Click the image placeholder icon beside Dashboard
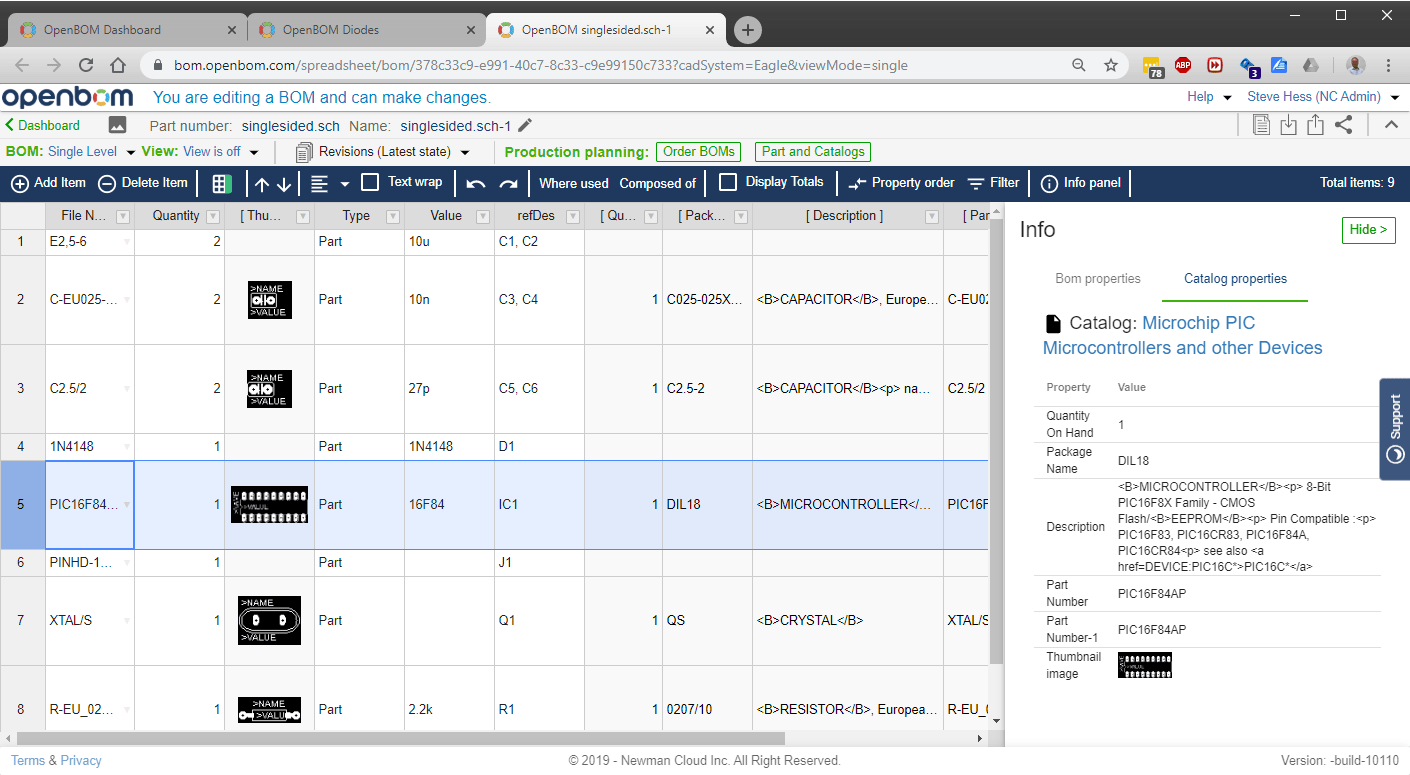Screen dimensions: 1410x775 click(118, 125)
